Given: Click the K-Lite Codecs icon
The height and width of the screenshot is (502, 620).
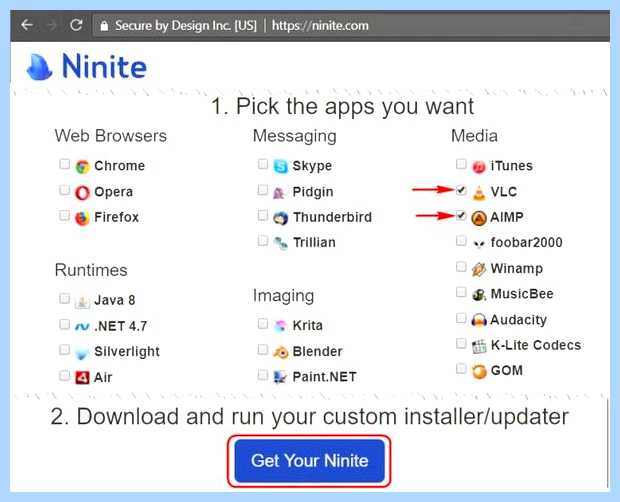Looking at the screenshot, I should tap(479, 346).
